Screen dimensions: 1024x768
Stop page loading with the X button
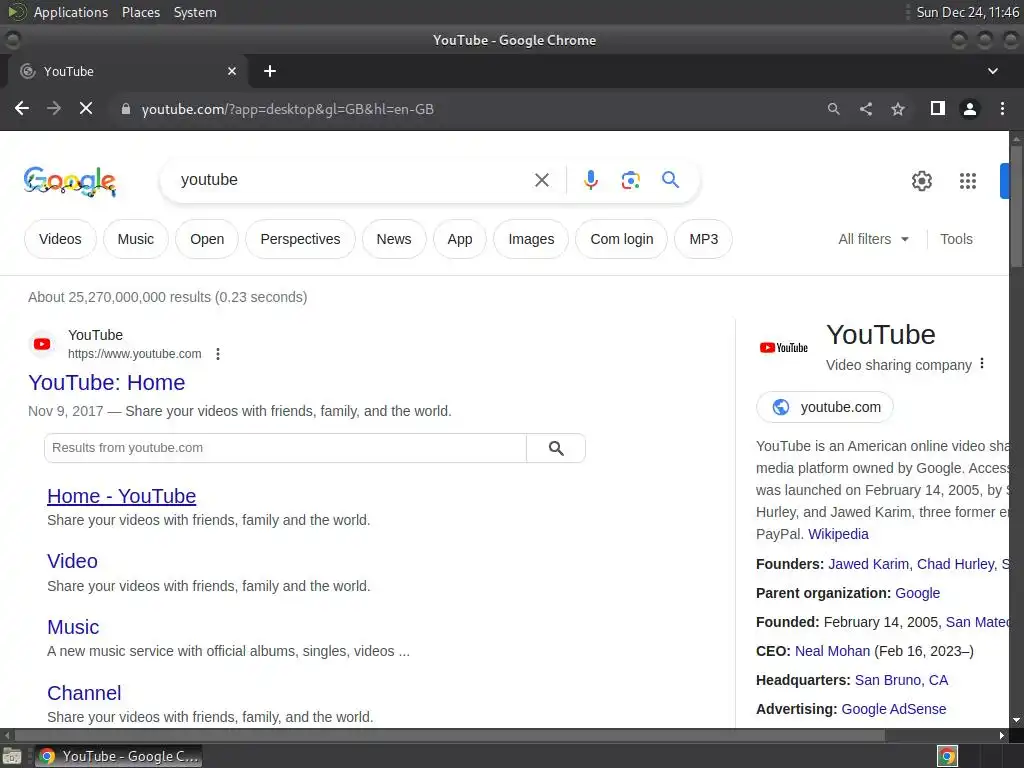pyautogui.click(x=86, y=108)
